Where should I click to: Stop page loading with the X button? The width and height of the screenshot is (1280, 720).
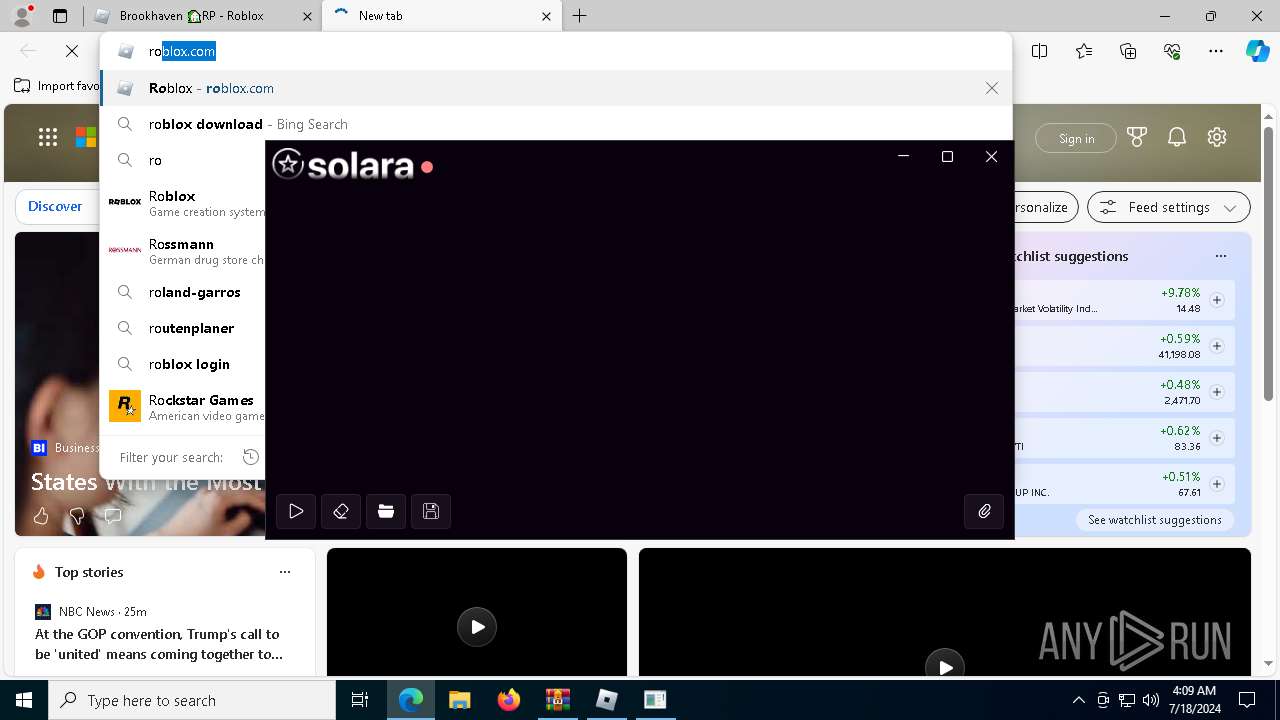pyautogui.click(x=72, y=51)
